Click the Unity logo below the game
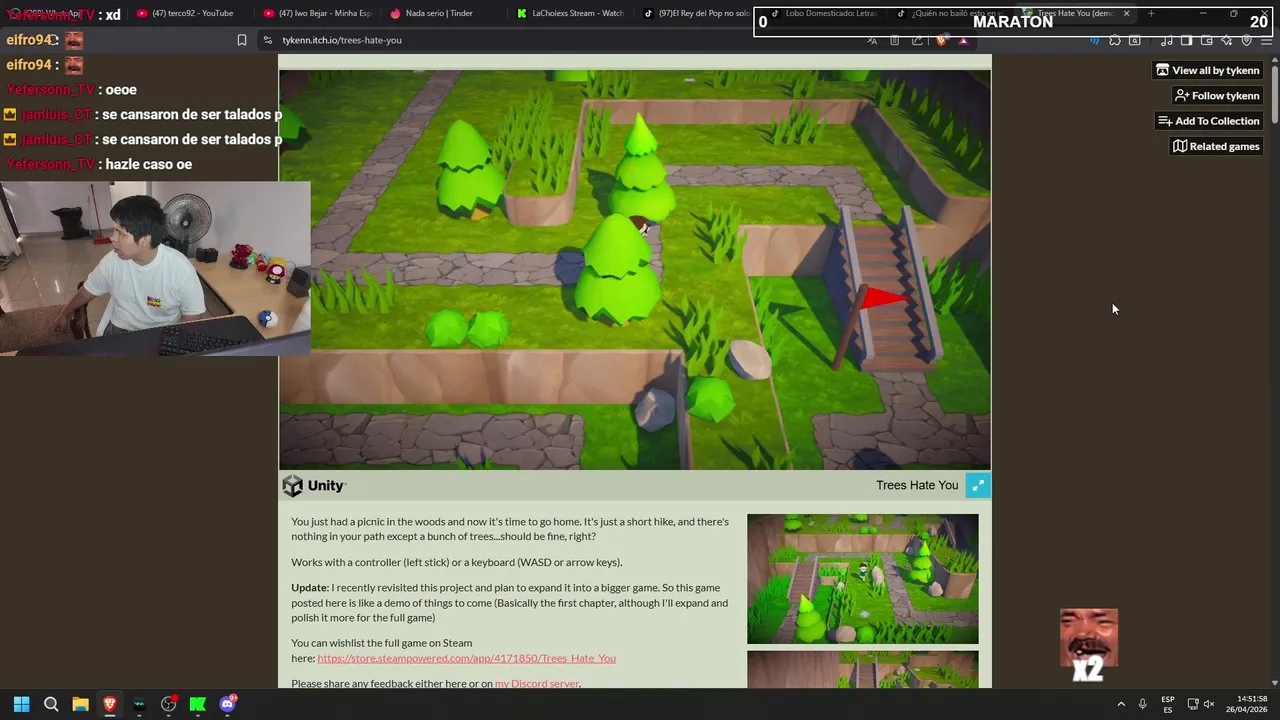The width and height of the screenshot is (1280, 720). click(314, 485)
